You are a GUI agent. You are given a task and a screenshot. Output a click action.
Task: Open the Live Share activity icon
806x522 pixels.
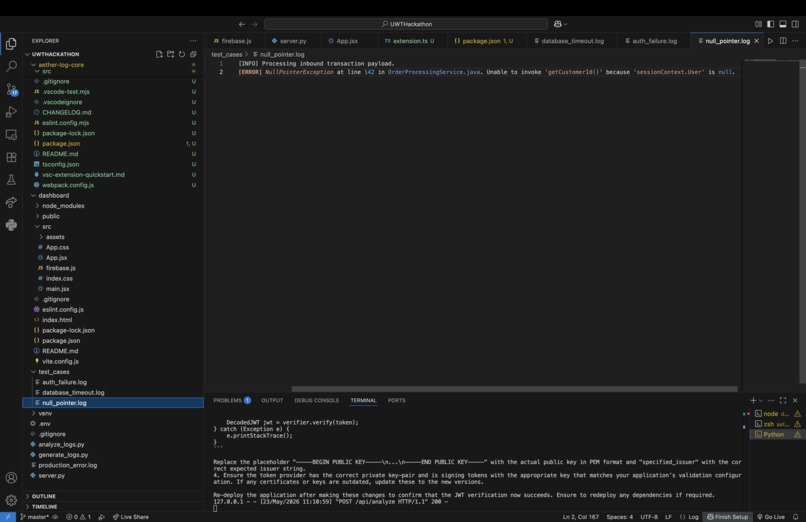[x=11, y=202]
